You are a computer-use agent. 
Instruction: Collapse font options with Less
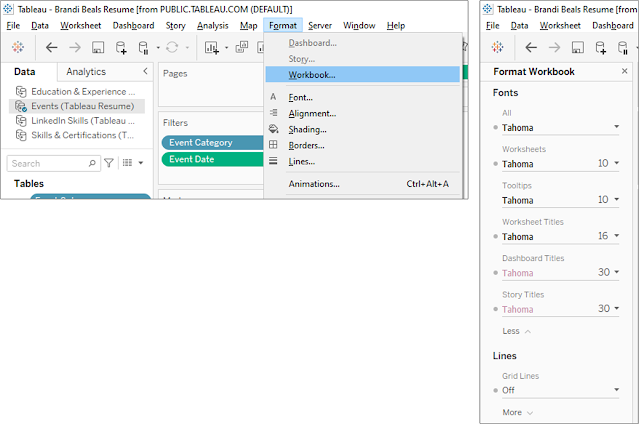point(516,331)
